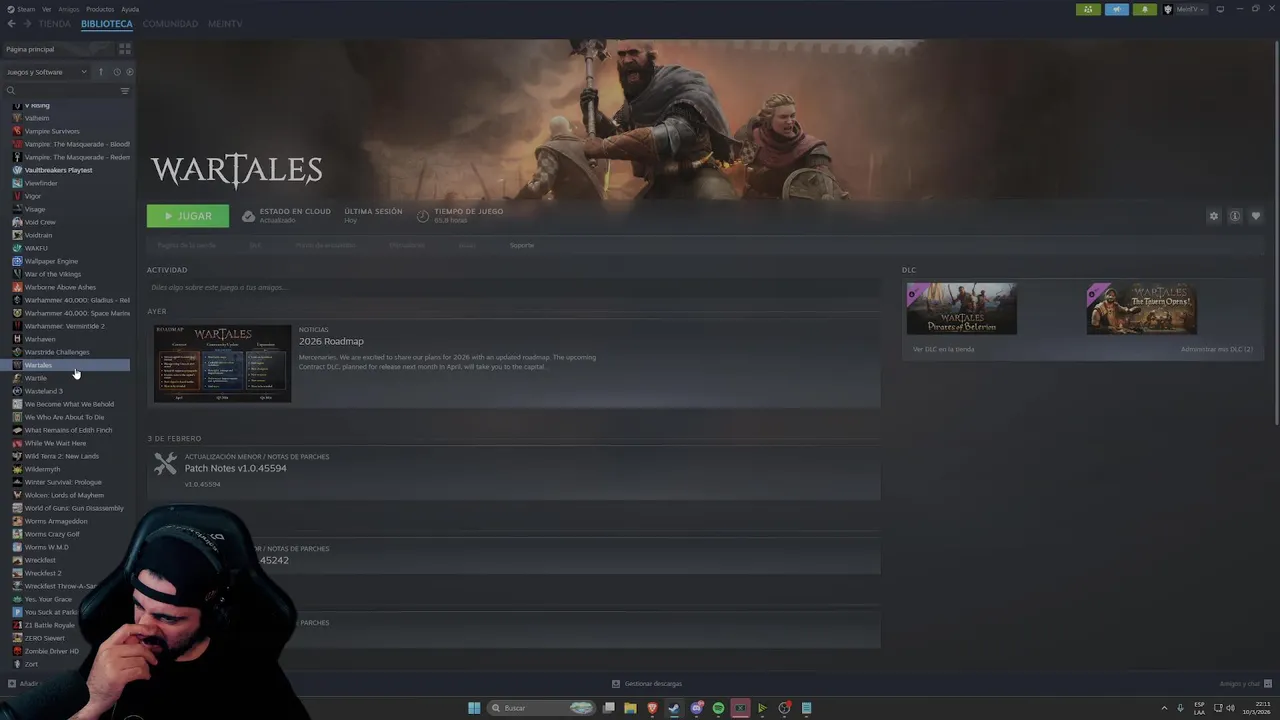
Task: Open the green notifications bell
Action: tap(1145, 9)
